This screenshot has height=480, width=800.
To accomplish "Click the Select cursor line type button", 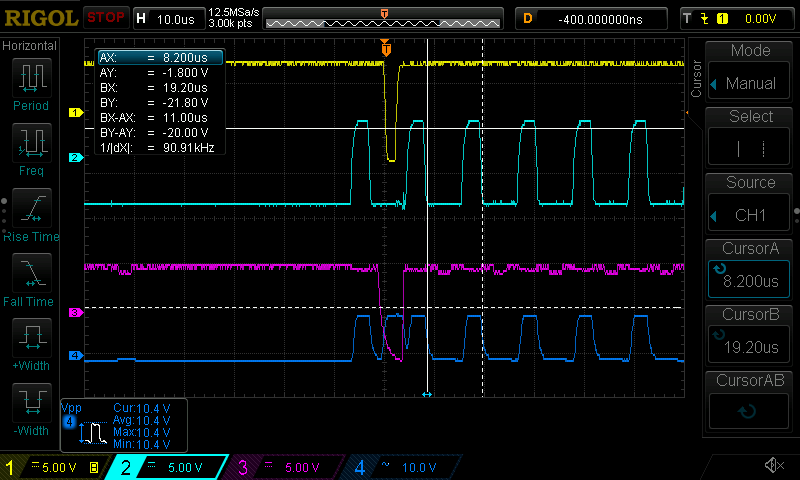I will [749, 148].
